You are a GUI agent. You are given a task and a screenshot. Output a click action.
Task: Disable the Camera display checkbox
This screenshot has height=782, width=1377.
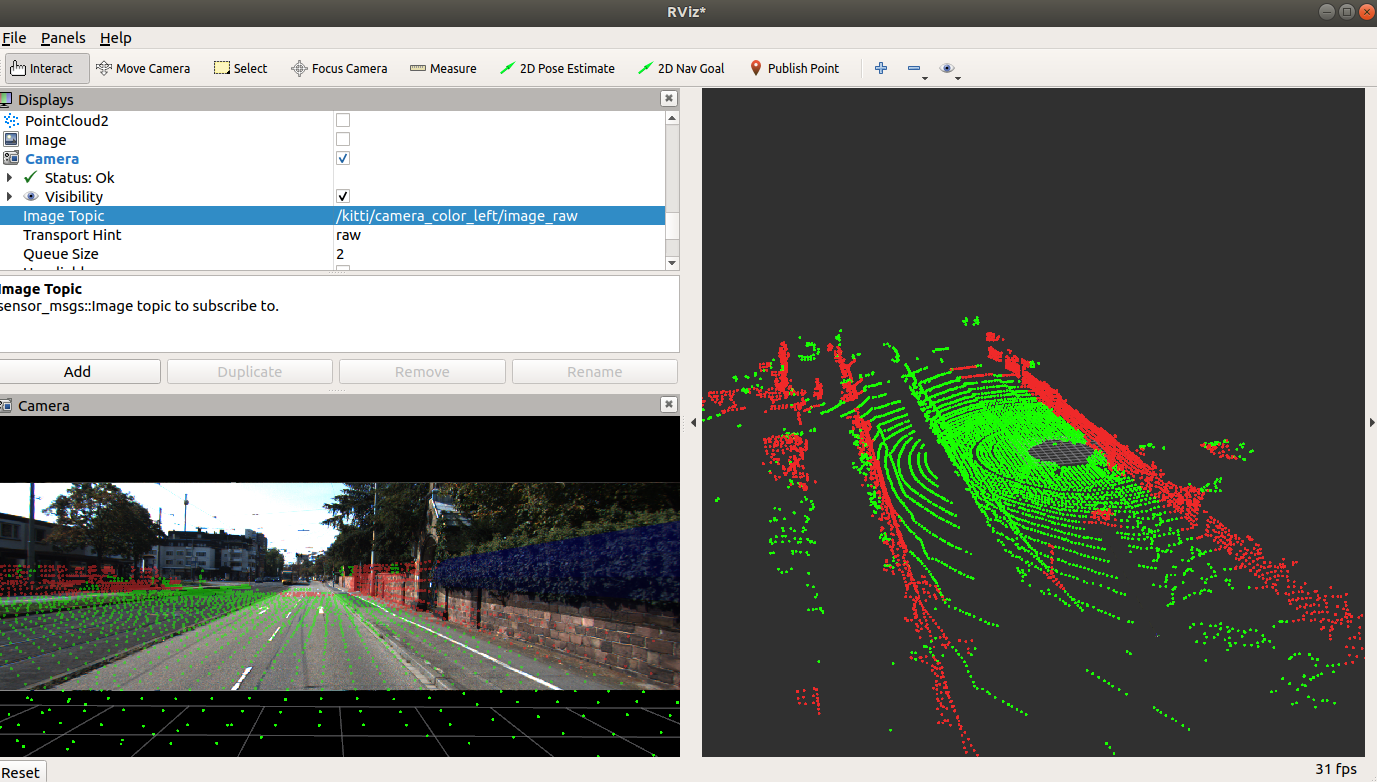[343, 158]
